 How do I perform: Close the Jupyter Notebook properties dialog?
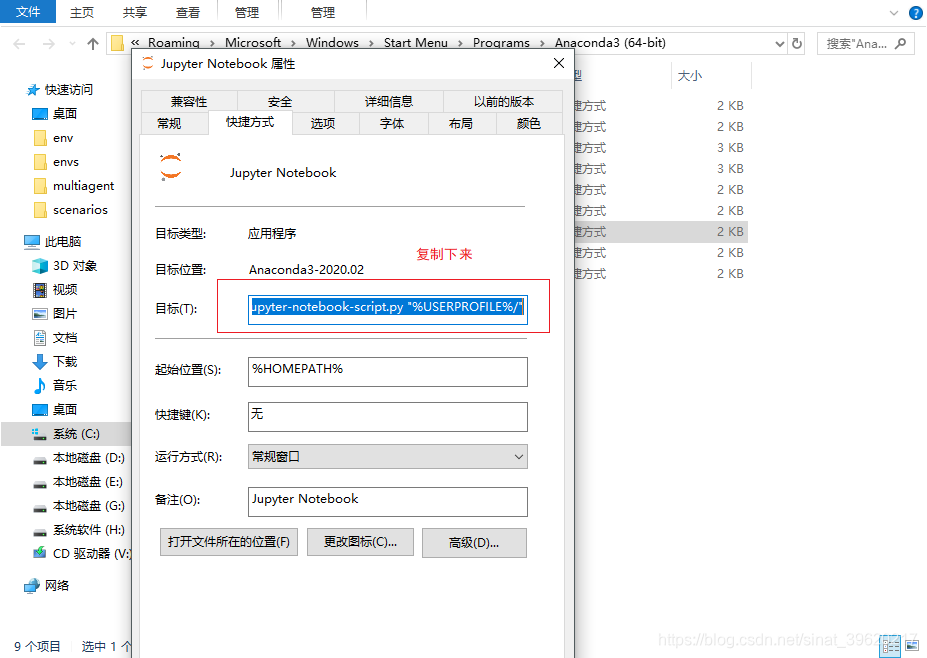point(559,63)
